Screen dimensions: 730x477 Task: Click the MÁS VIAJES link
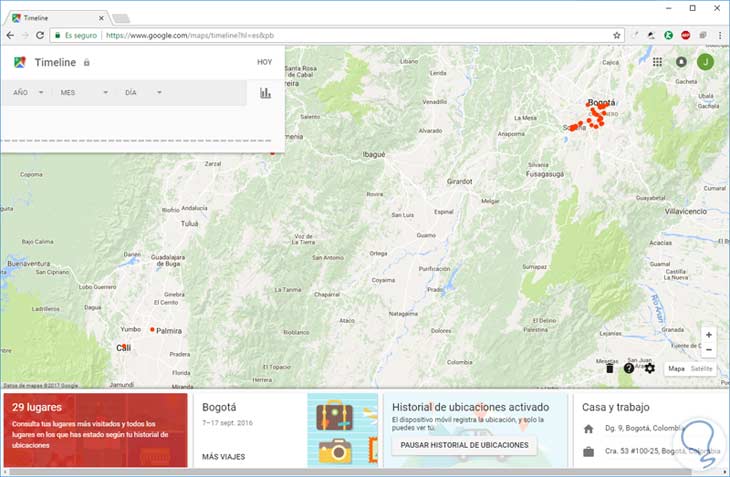(x=223, y=457)
